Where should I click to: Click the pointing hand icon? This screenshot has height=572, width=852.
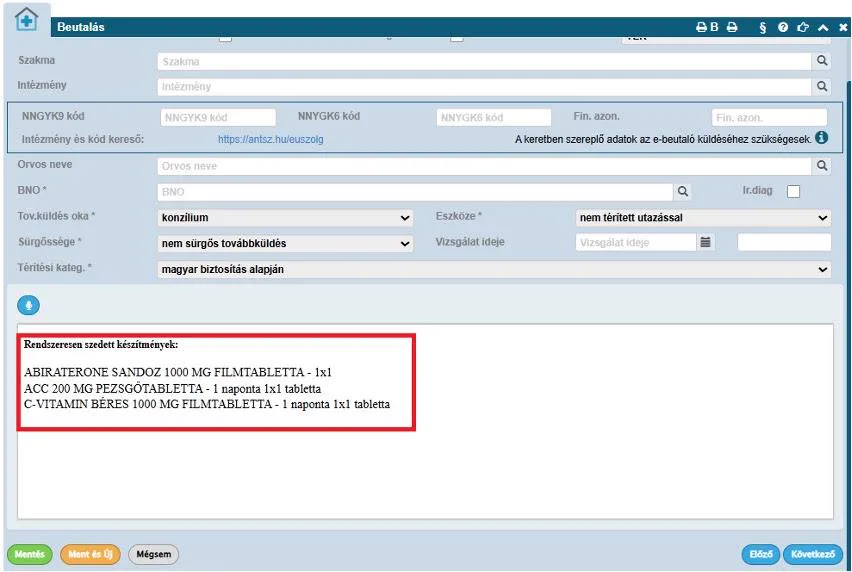803,27
